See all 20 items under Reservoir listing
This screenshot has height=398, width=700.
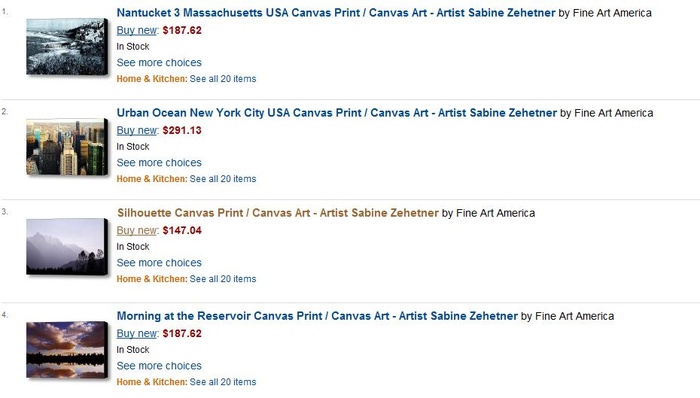point(223,382)
